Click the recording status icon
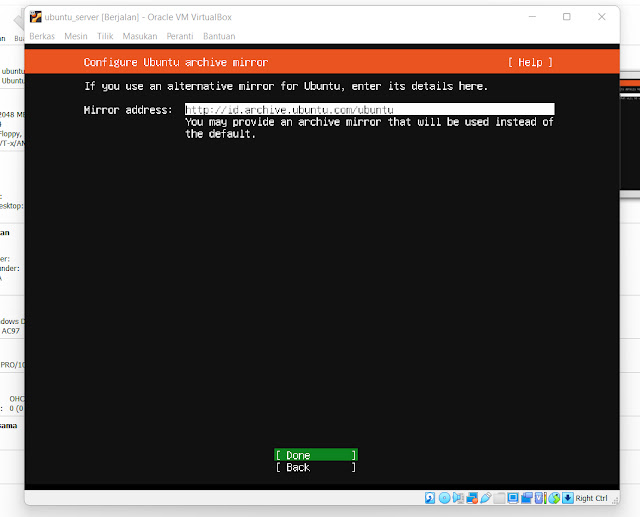640x517 pixels. click(527, 498)
